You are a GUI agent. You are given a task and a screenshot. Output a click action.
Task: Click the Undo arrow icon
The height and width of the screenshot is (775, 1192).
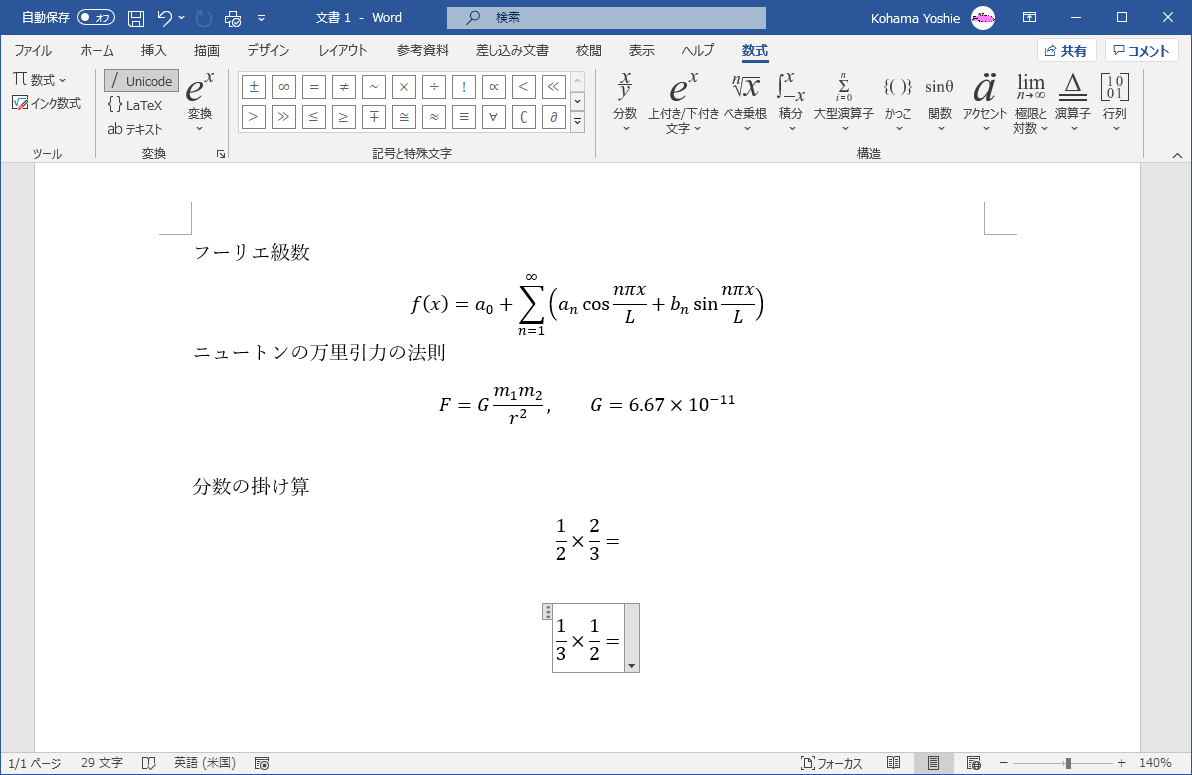165,17
